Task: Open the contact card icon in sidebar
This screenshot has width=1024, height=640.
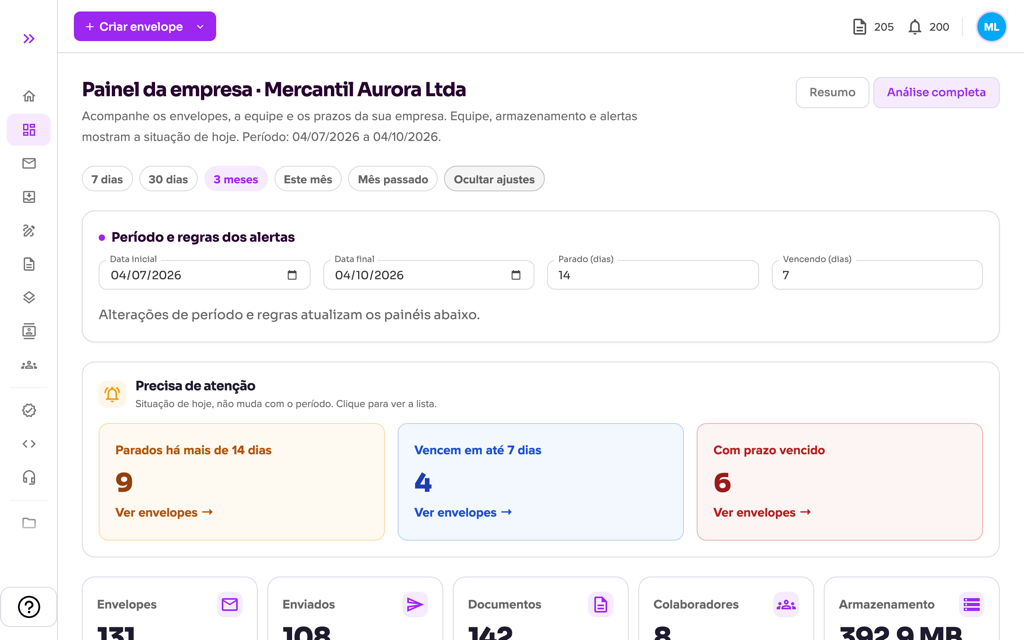Action: pos(29,331)
